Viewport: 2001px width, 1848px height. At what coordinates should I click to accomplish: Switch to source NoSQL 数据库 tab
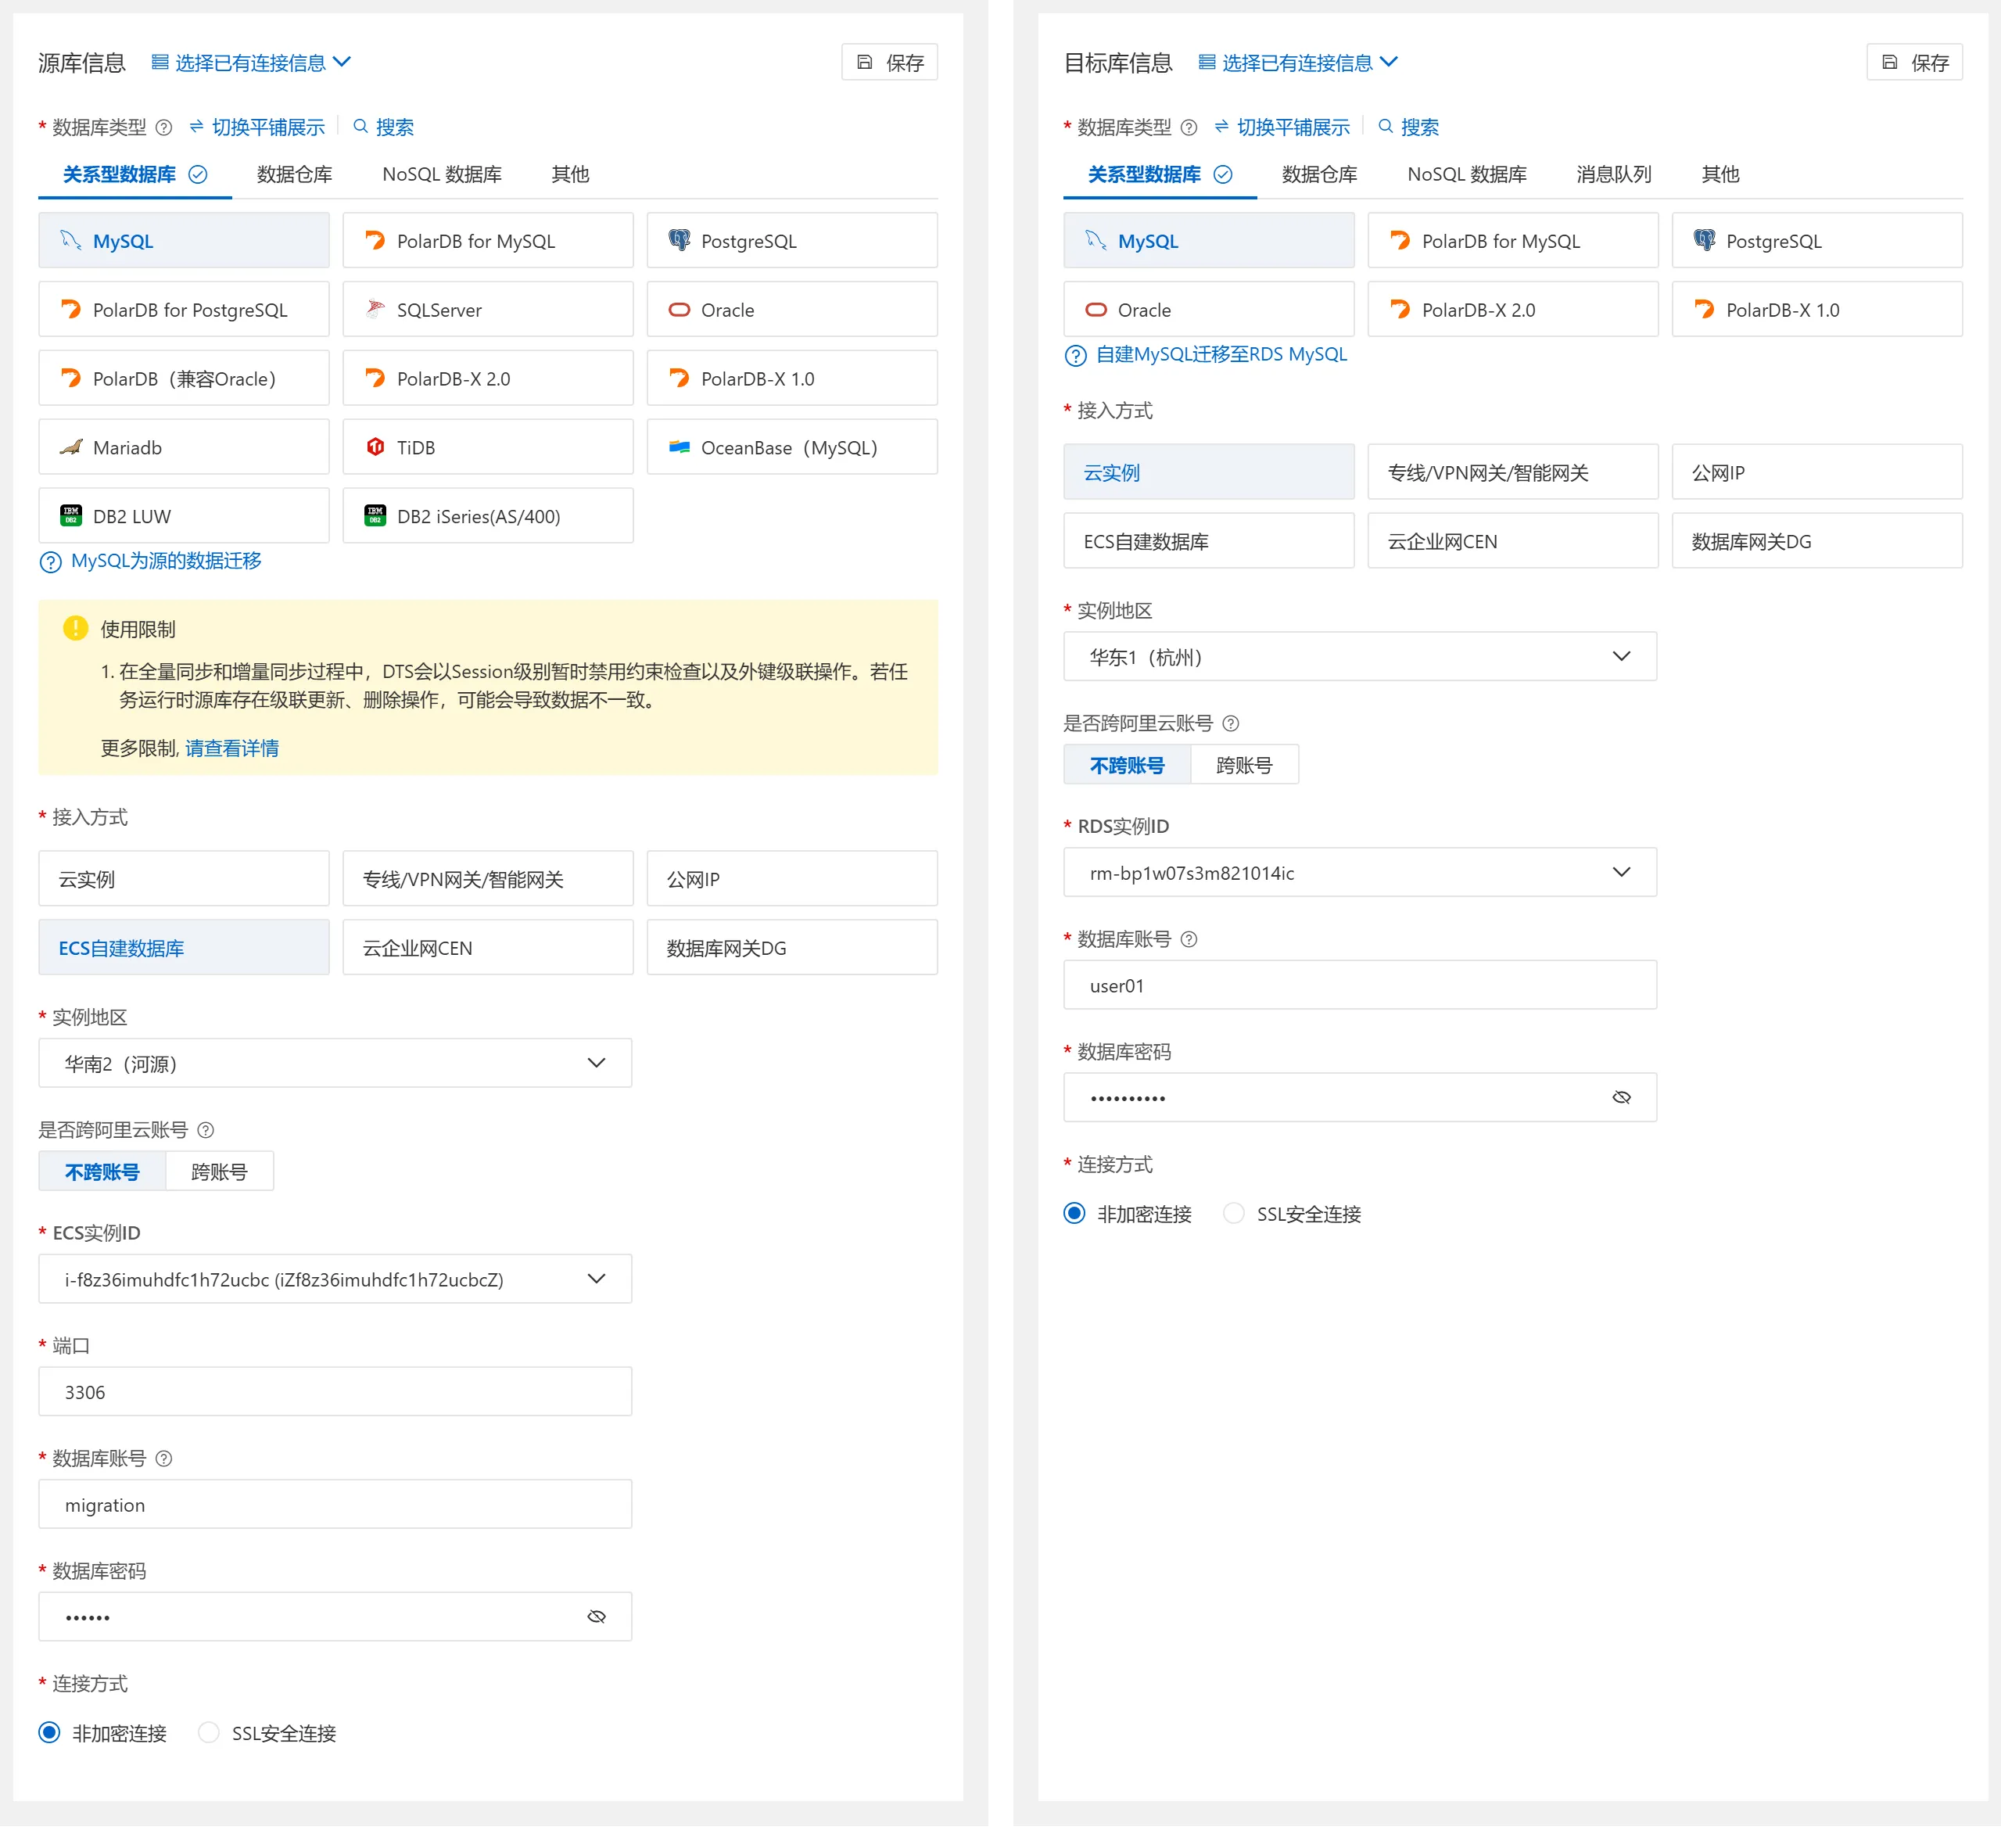(x=442, y=174)
